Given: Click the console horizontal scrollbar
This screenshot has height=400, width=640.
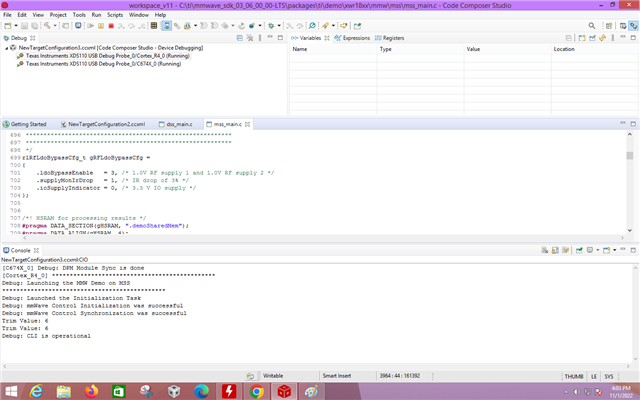Looking at the screenshot, I should (x=316, y=366).
